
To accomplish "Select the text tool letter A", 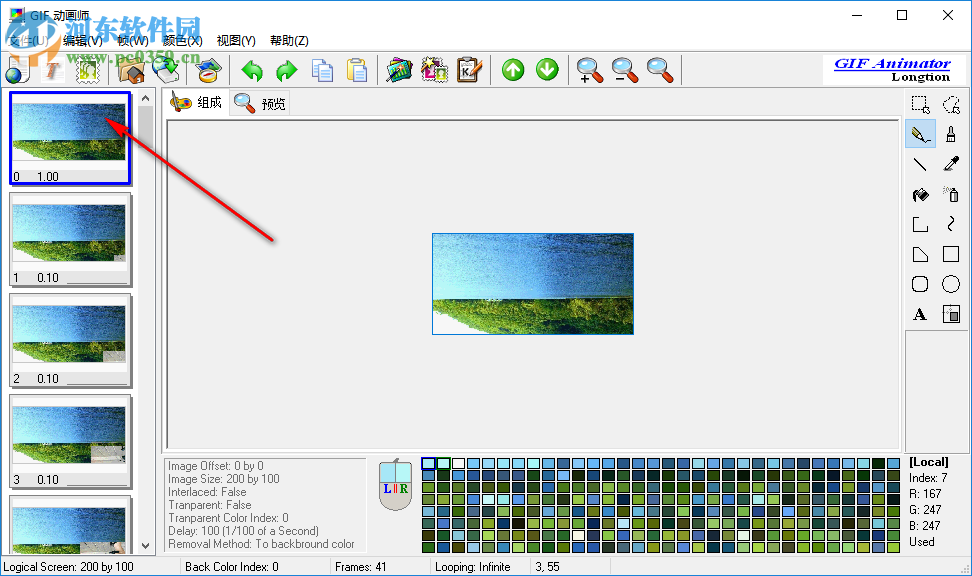I will pyautogui.click(x=920, y=314).
